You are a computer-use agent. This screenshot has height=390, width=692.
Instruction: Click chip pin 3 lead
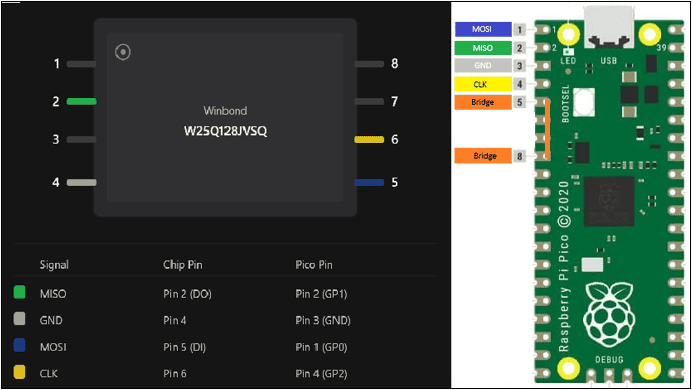(82, 139)
